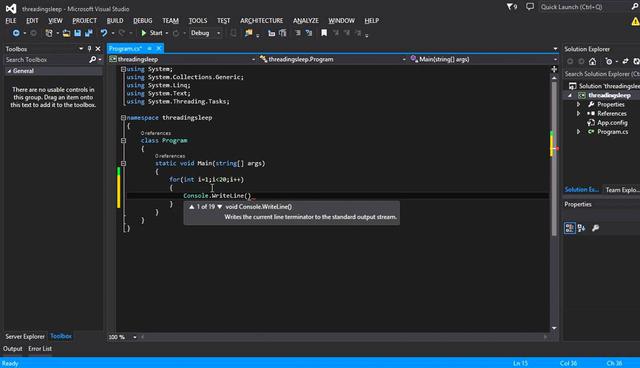Close the Program.cs document tab
The width and height of the screenshot is (640, 368).
159,49
